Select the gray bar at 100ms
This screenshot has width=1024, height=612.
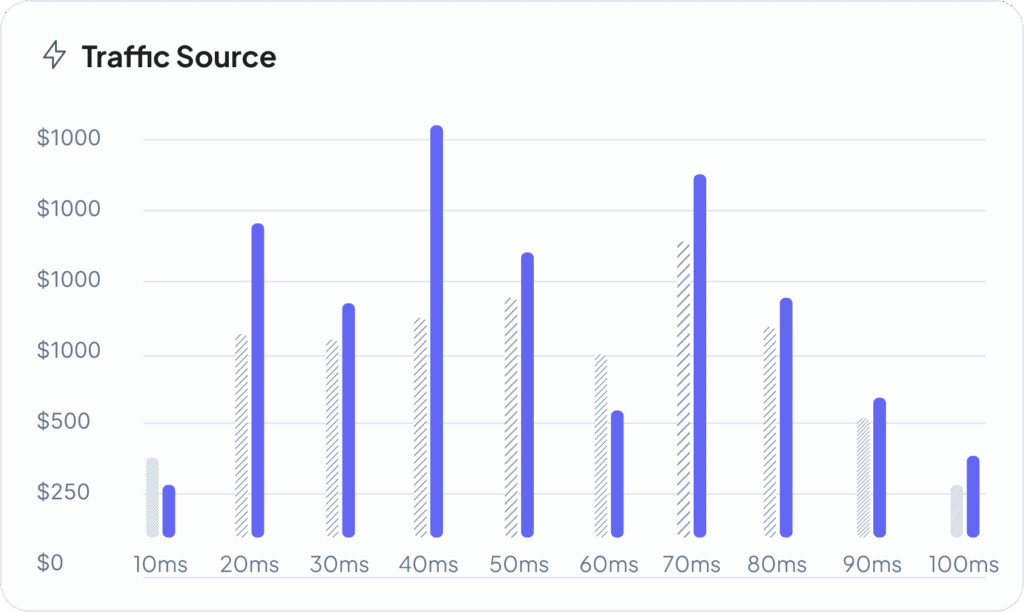[957, 511]
